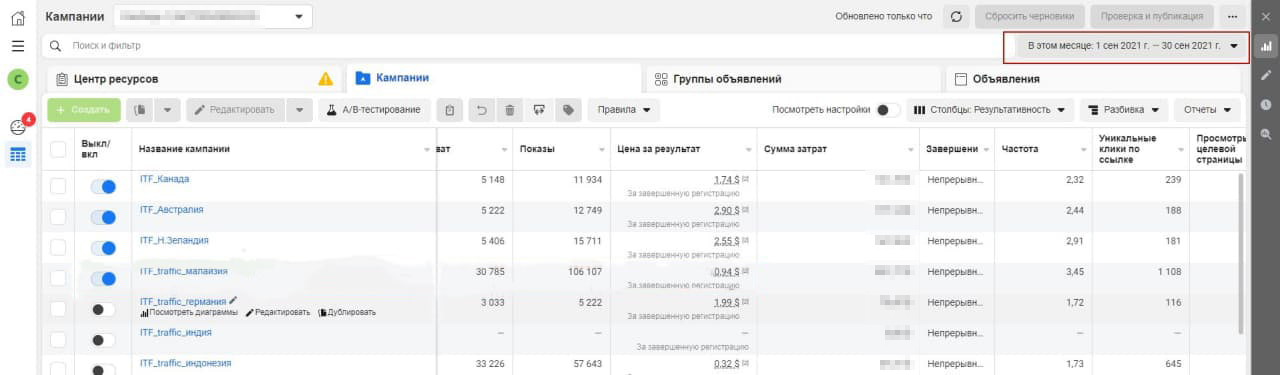
Task: Open account overview gauge icon with badge
Action: tap(17, 127)
